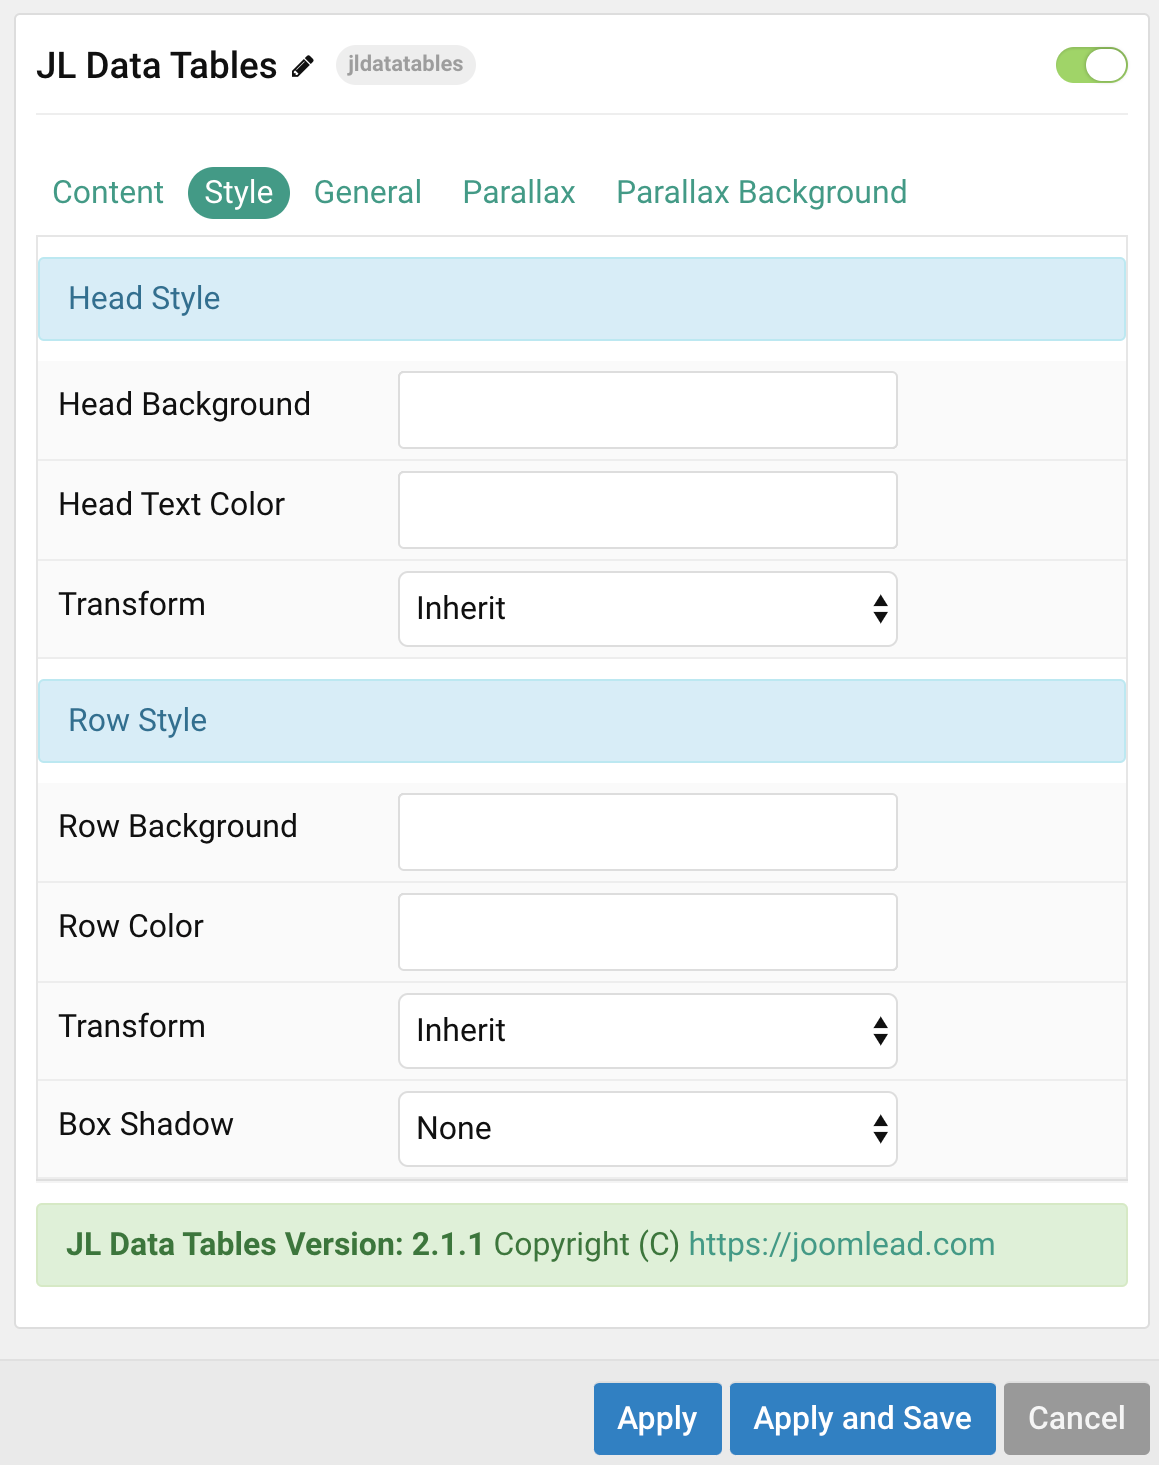Open the joomlead.com link
The image size is (1159, 1465).
[841, 1245]
